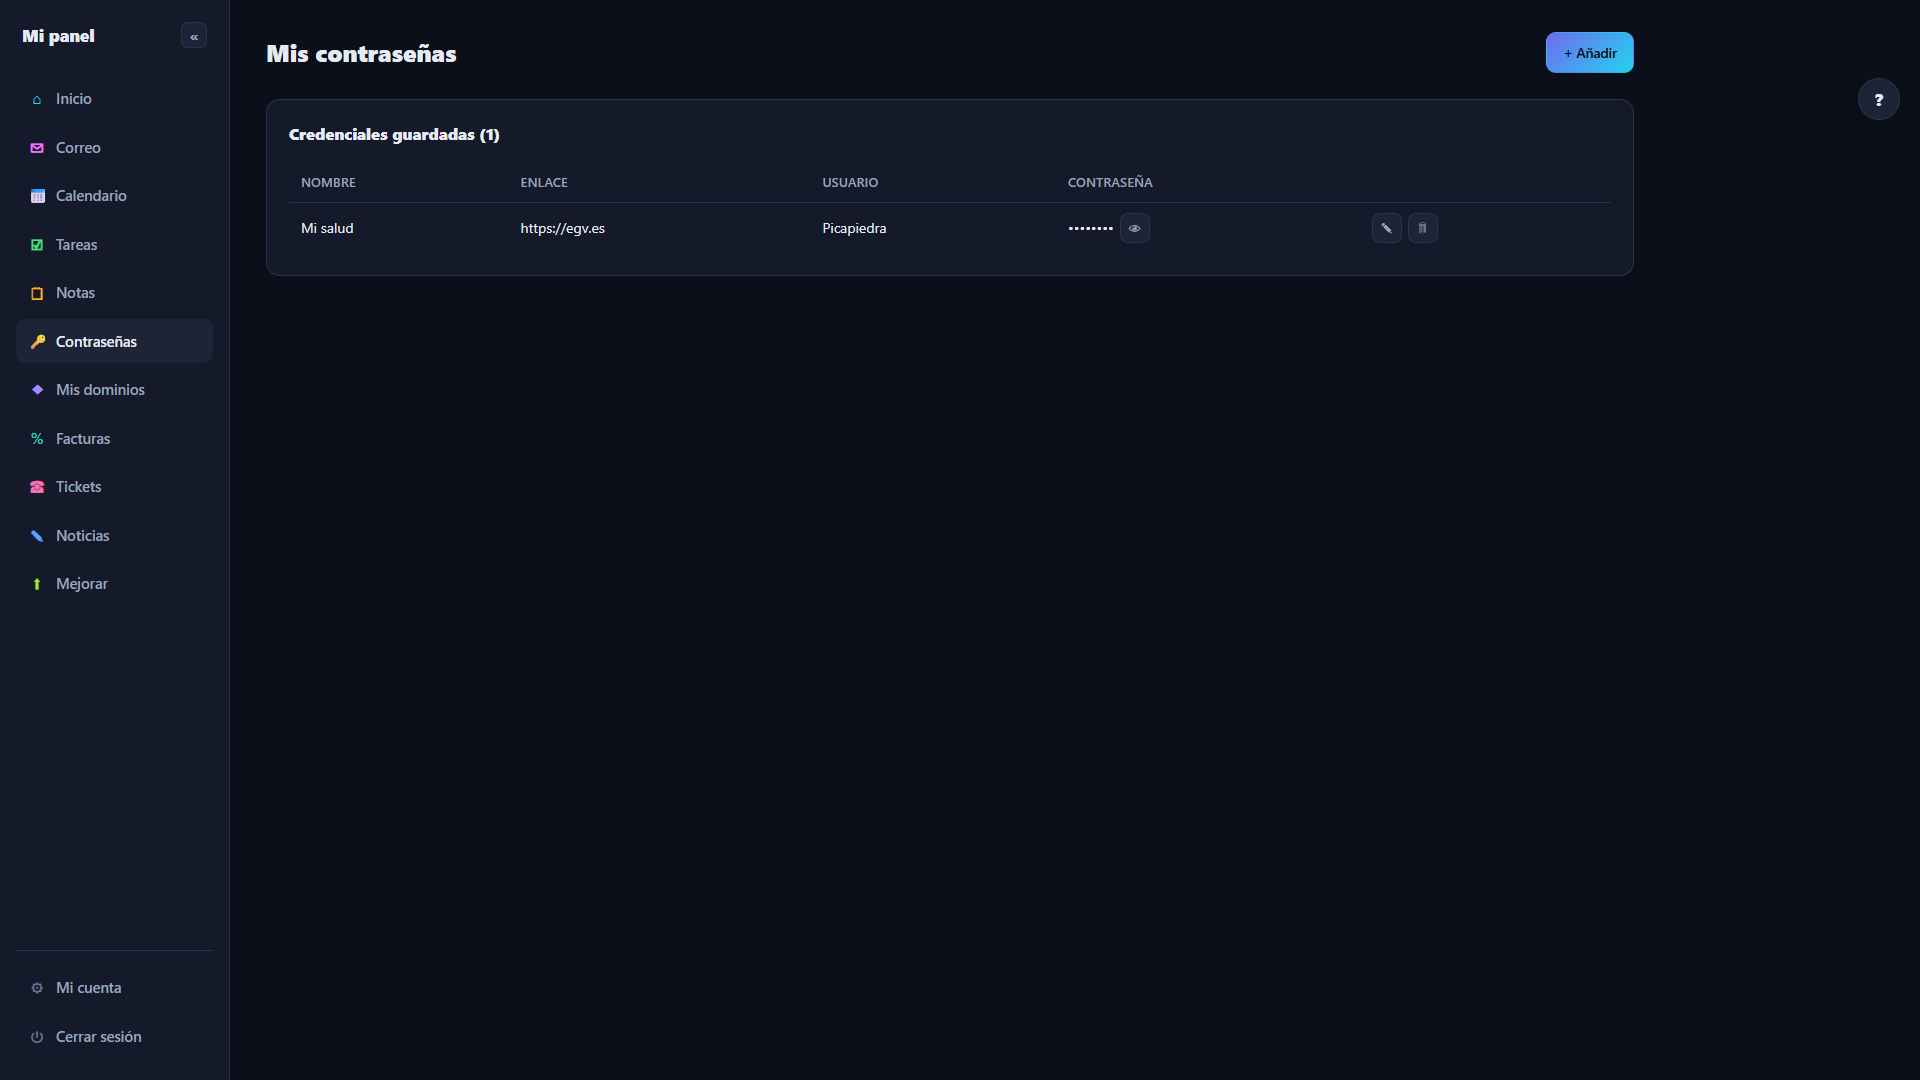Viewport: 1920px width, 1080px height.
Task: Navigate to Mis dominios
Action: (x=114, y=390)
